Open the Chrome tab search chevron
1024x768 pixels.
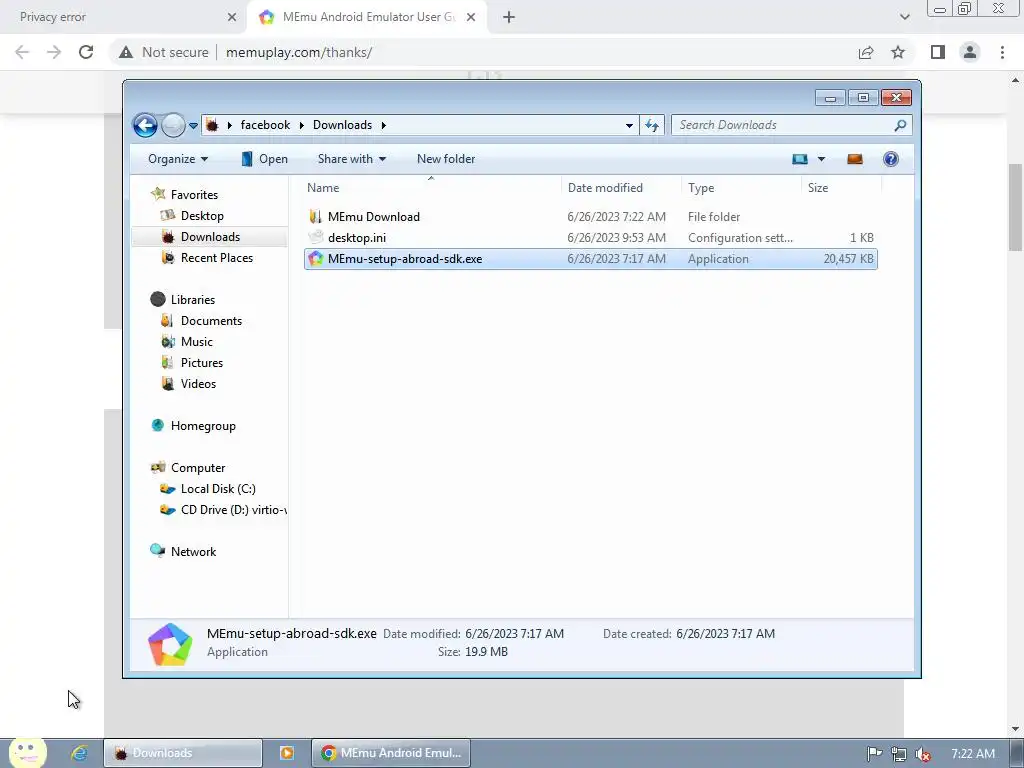pos(904,17)
